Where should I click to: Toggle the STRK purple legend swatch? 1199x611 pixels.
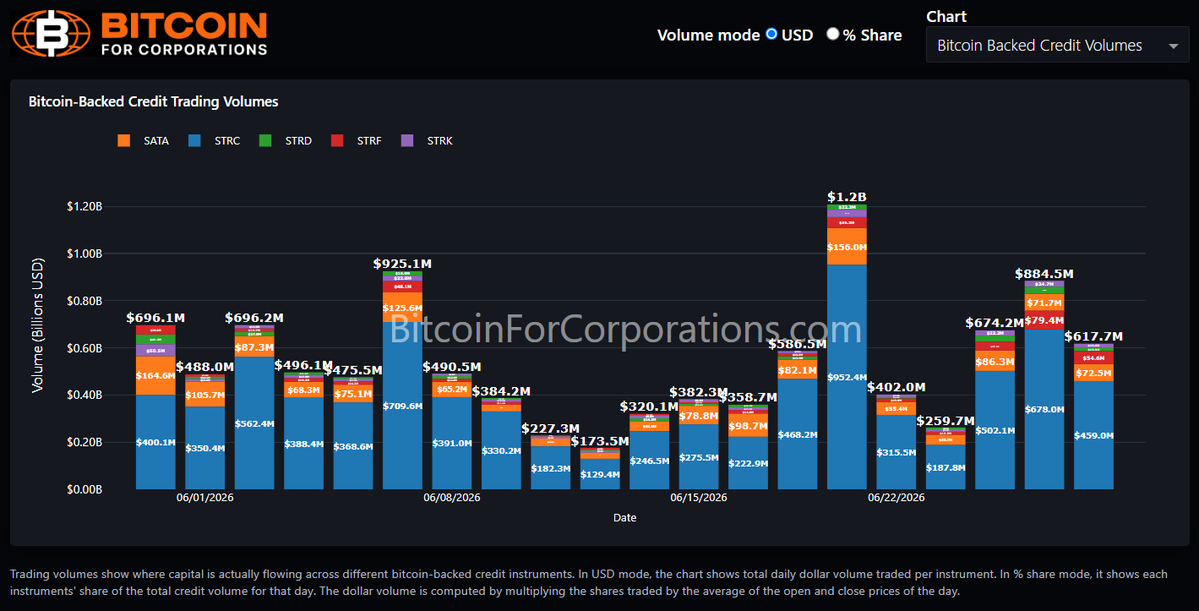(x=407, y=141)
